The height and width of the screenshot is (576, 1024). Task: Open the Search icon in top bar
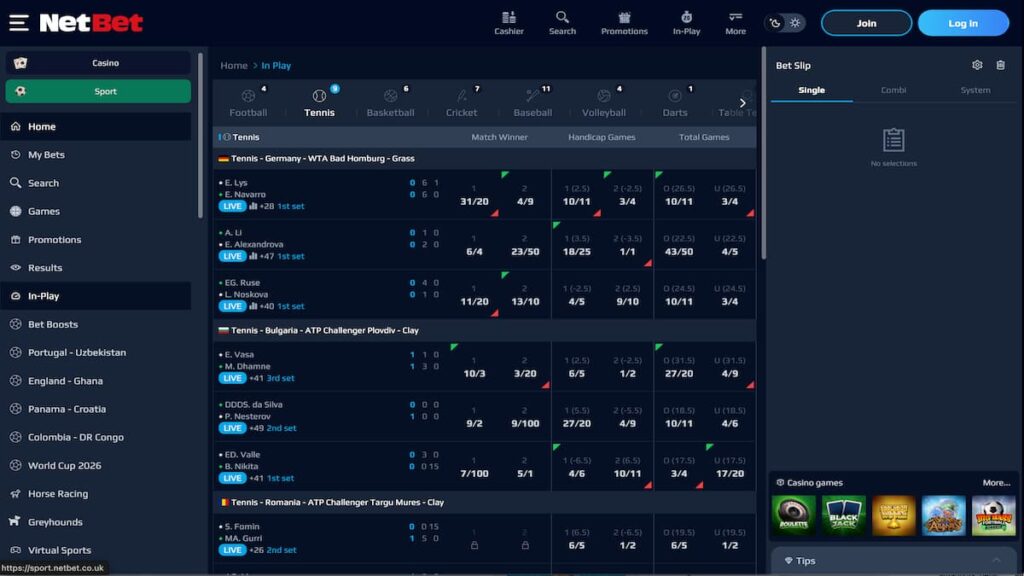coord(562,23)
